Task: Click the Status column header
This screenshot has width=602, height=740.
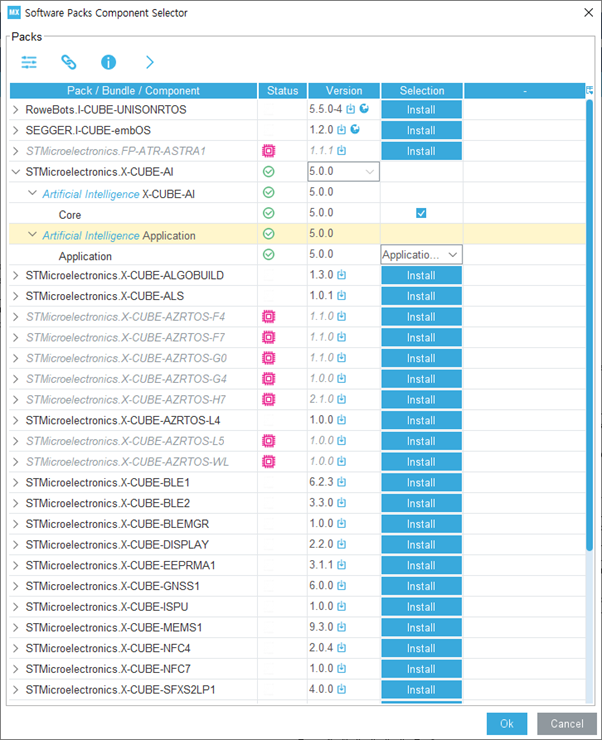Action: point(283,91)
